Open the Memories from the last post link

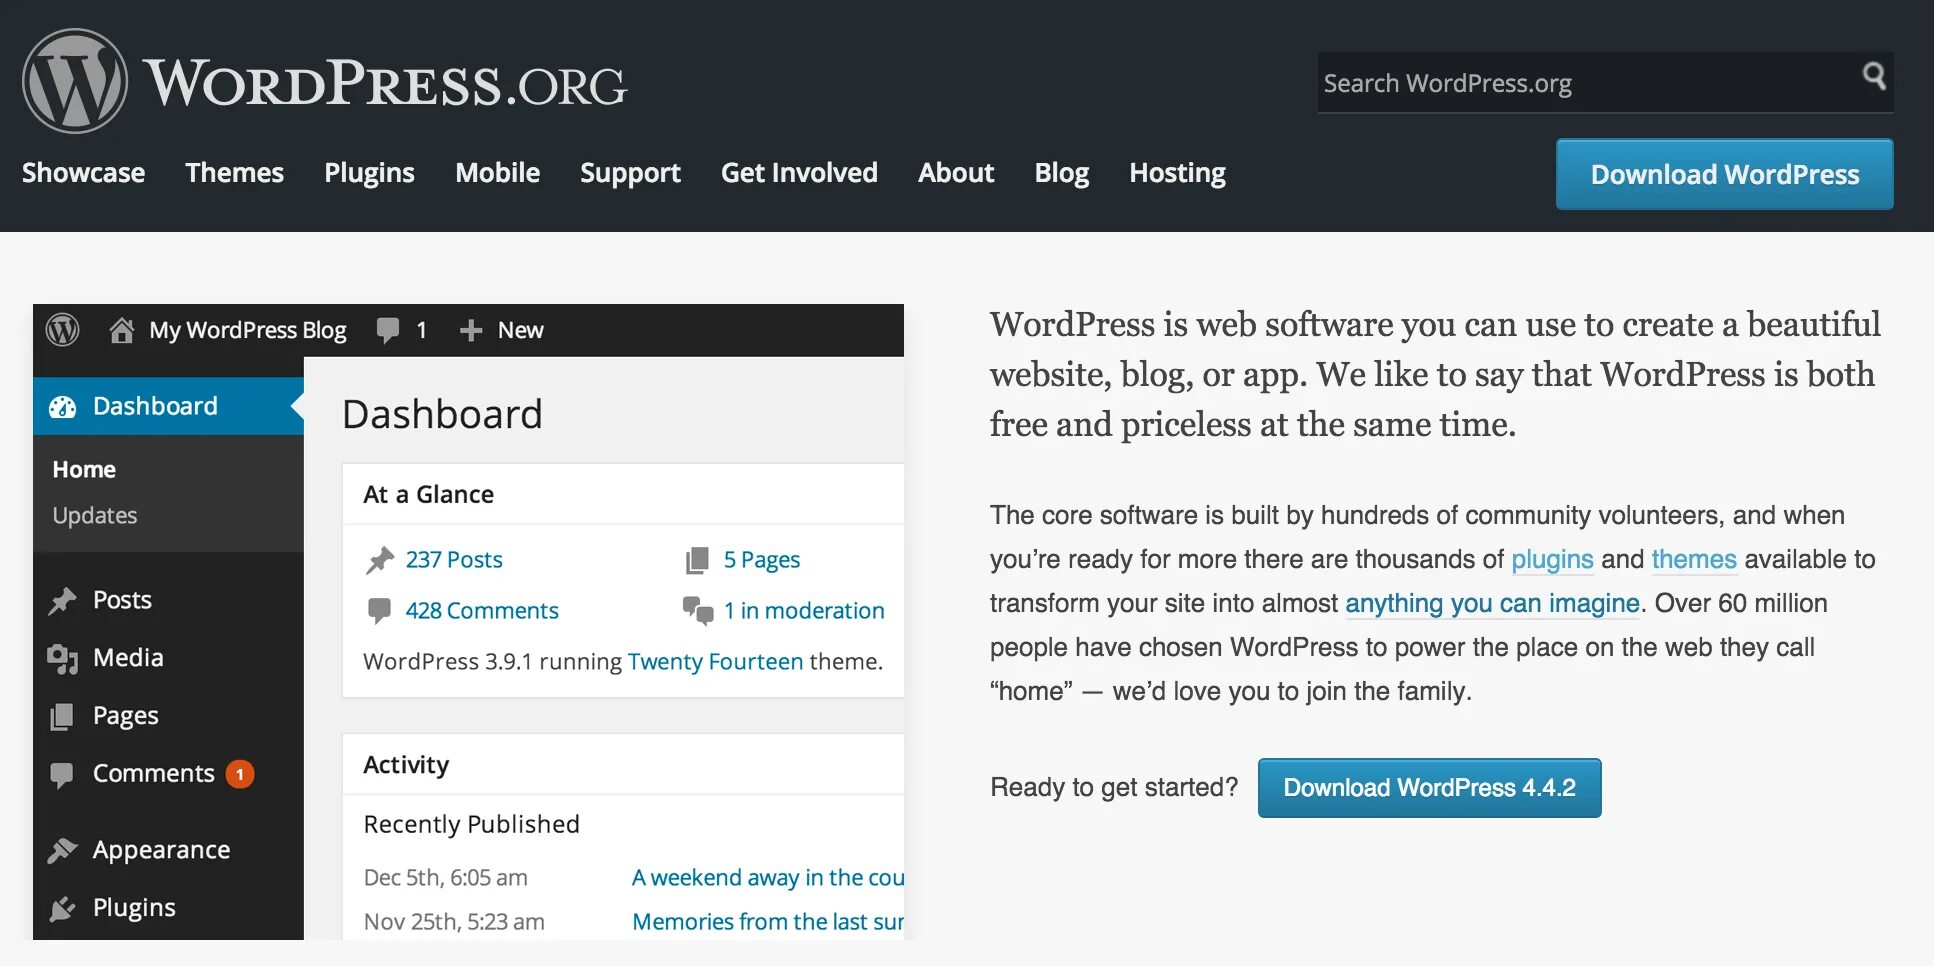(768, 921)
